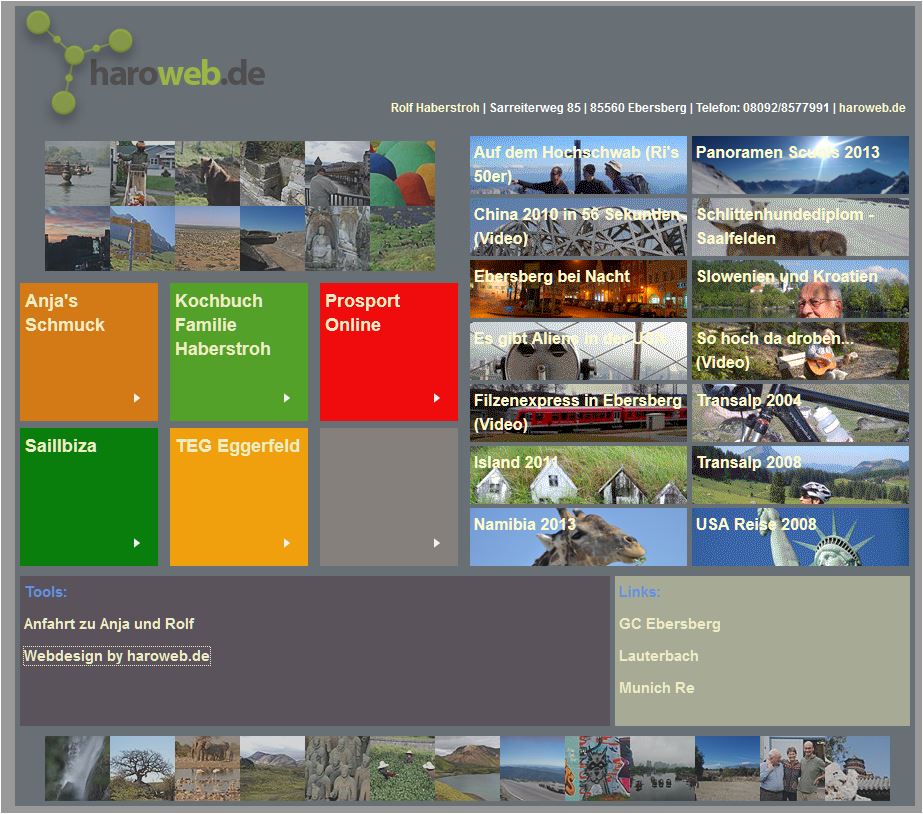
Task: Open the Schlittenhundediplom Saalfelden banner
Action: point(800,227)
